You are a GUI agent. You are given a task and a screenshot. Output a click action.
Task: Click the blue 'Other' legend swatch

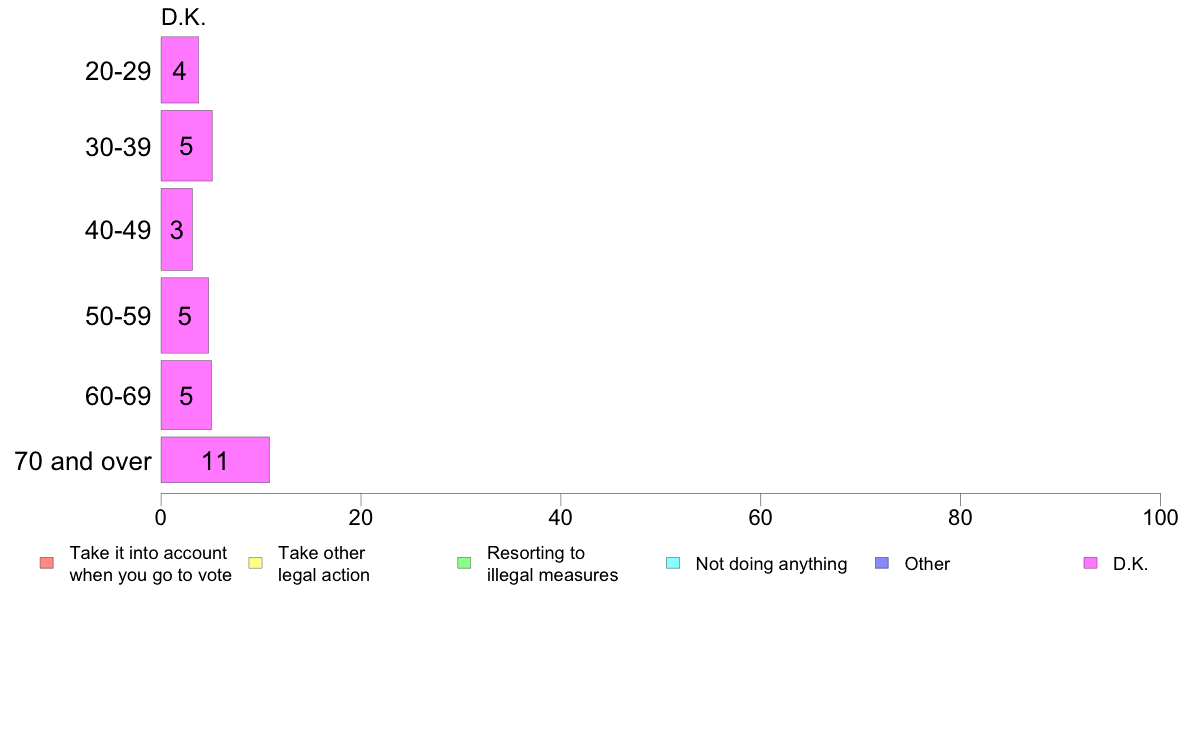coord(882,563)
